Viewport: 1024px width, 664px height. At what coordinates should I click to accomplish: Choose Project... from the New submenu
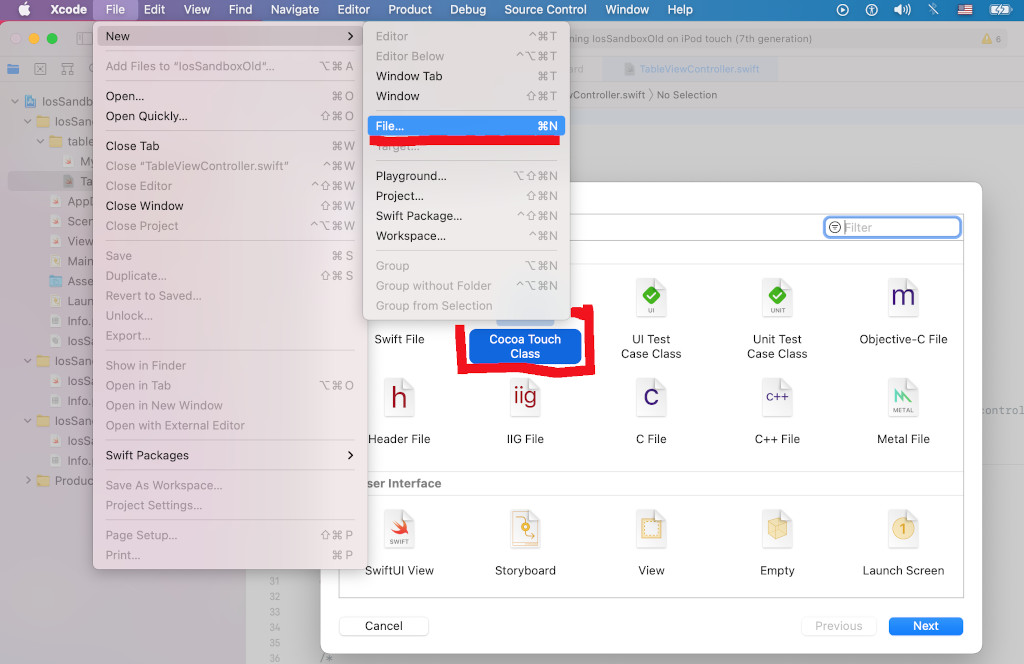pyautogui.click(x=466, y=196)
